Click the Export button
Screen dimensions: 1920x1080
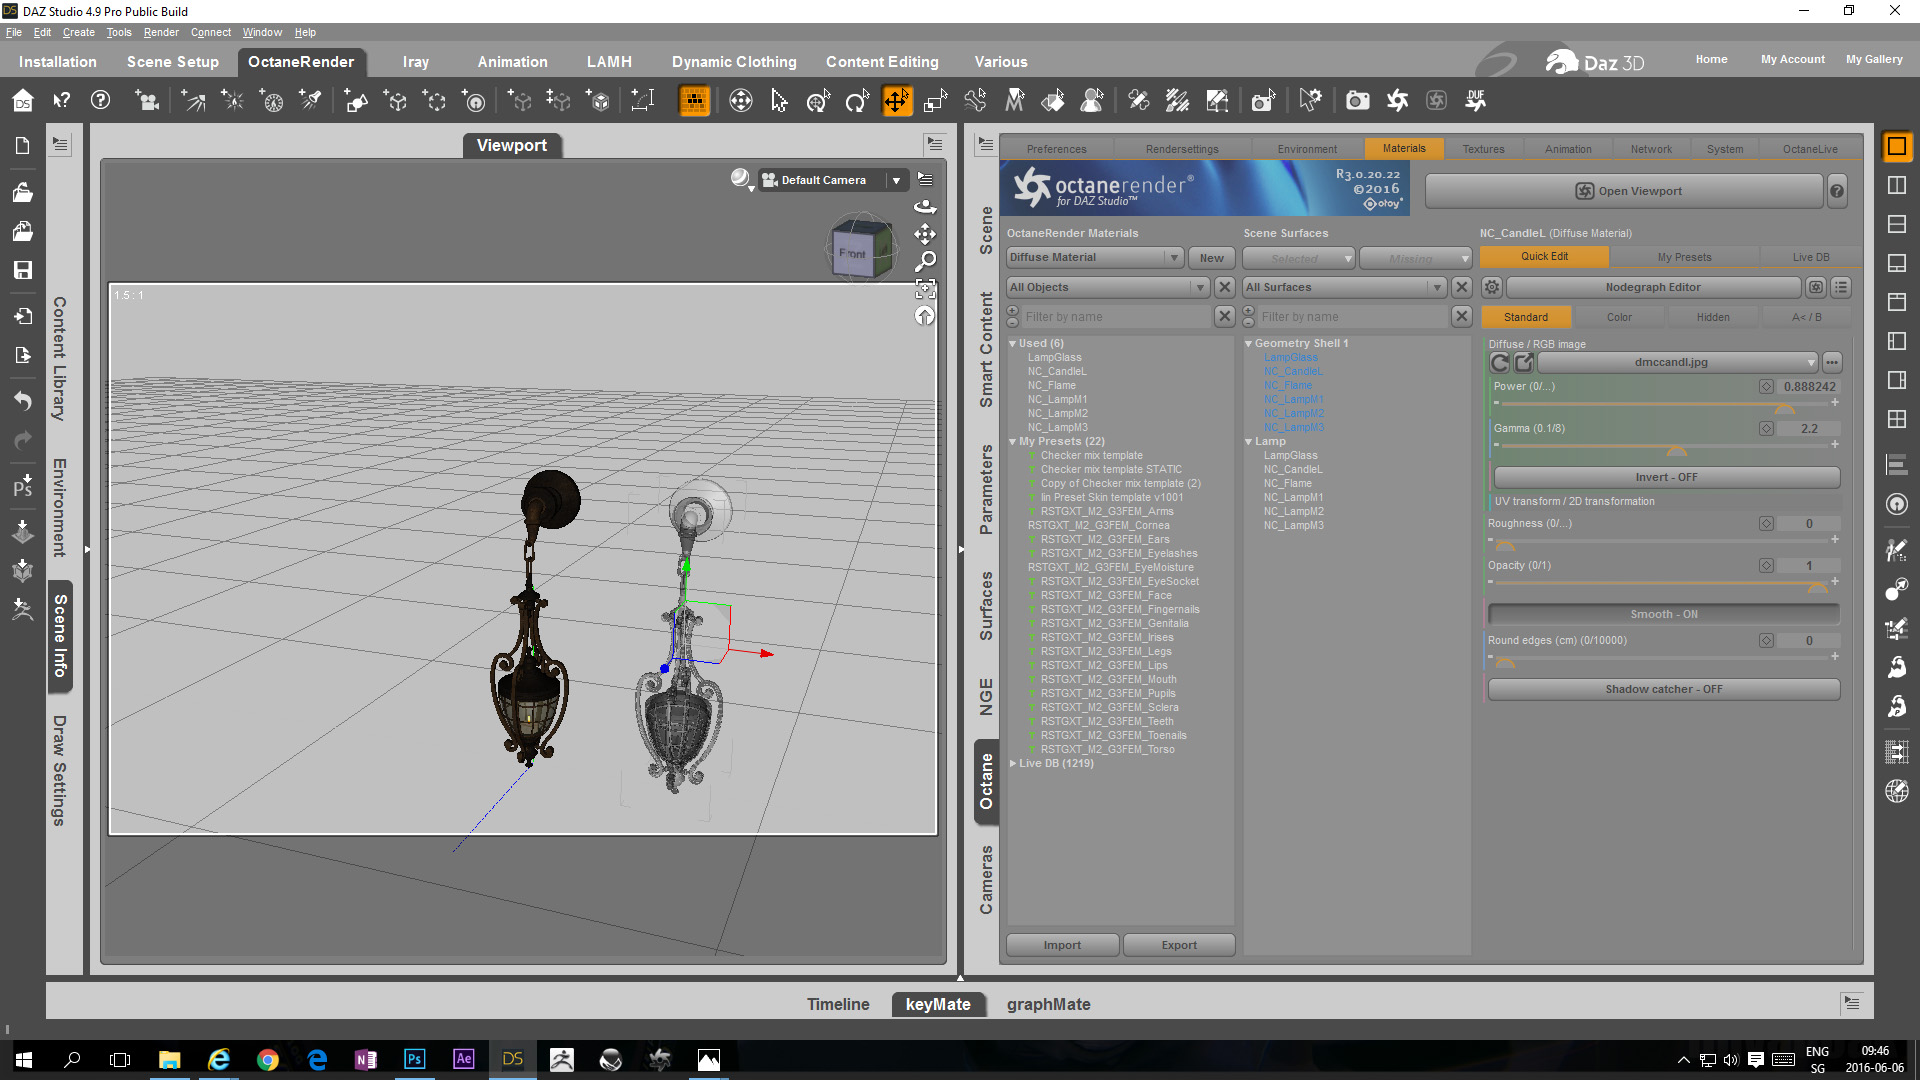pyautogui.click(x=1179, y=945)
